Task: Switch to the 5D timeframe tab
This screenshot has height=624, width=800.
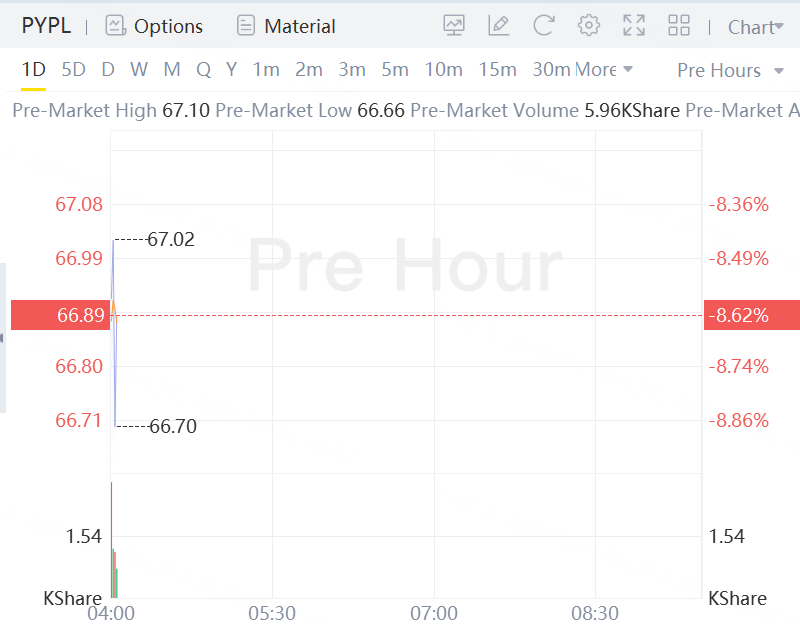Action: tap(73, 69)
